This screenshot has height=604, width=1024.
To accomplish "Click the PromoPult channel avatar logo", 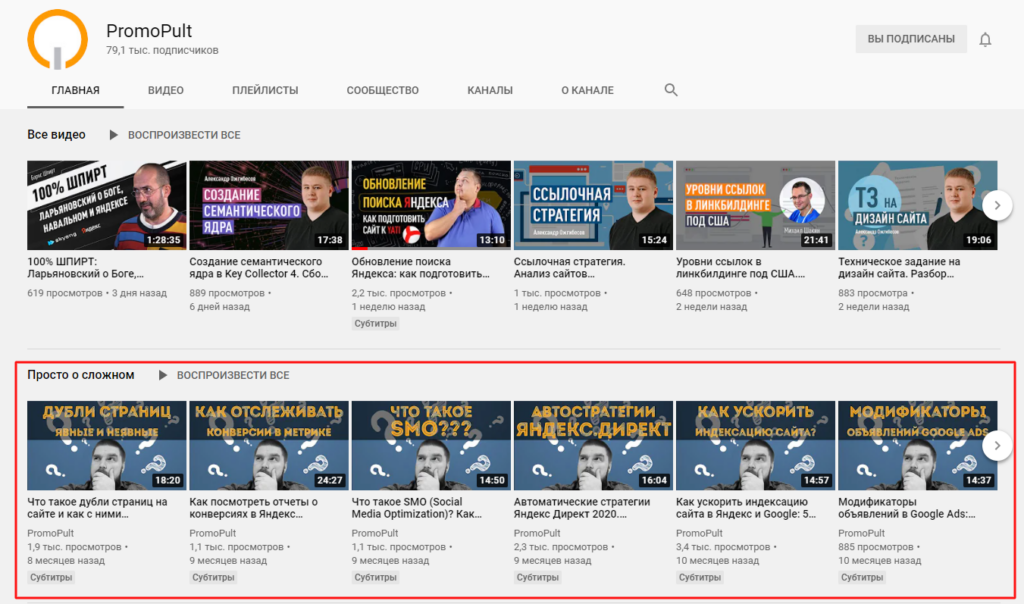I will pyautogui.click(x=57, y=40).
